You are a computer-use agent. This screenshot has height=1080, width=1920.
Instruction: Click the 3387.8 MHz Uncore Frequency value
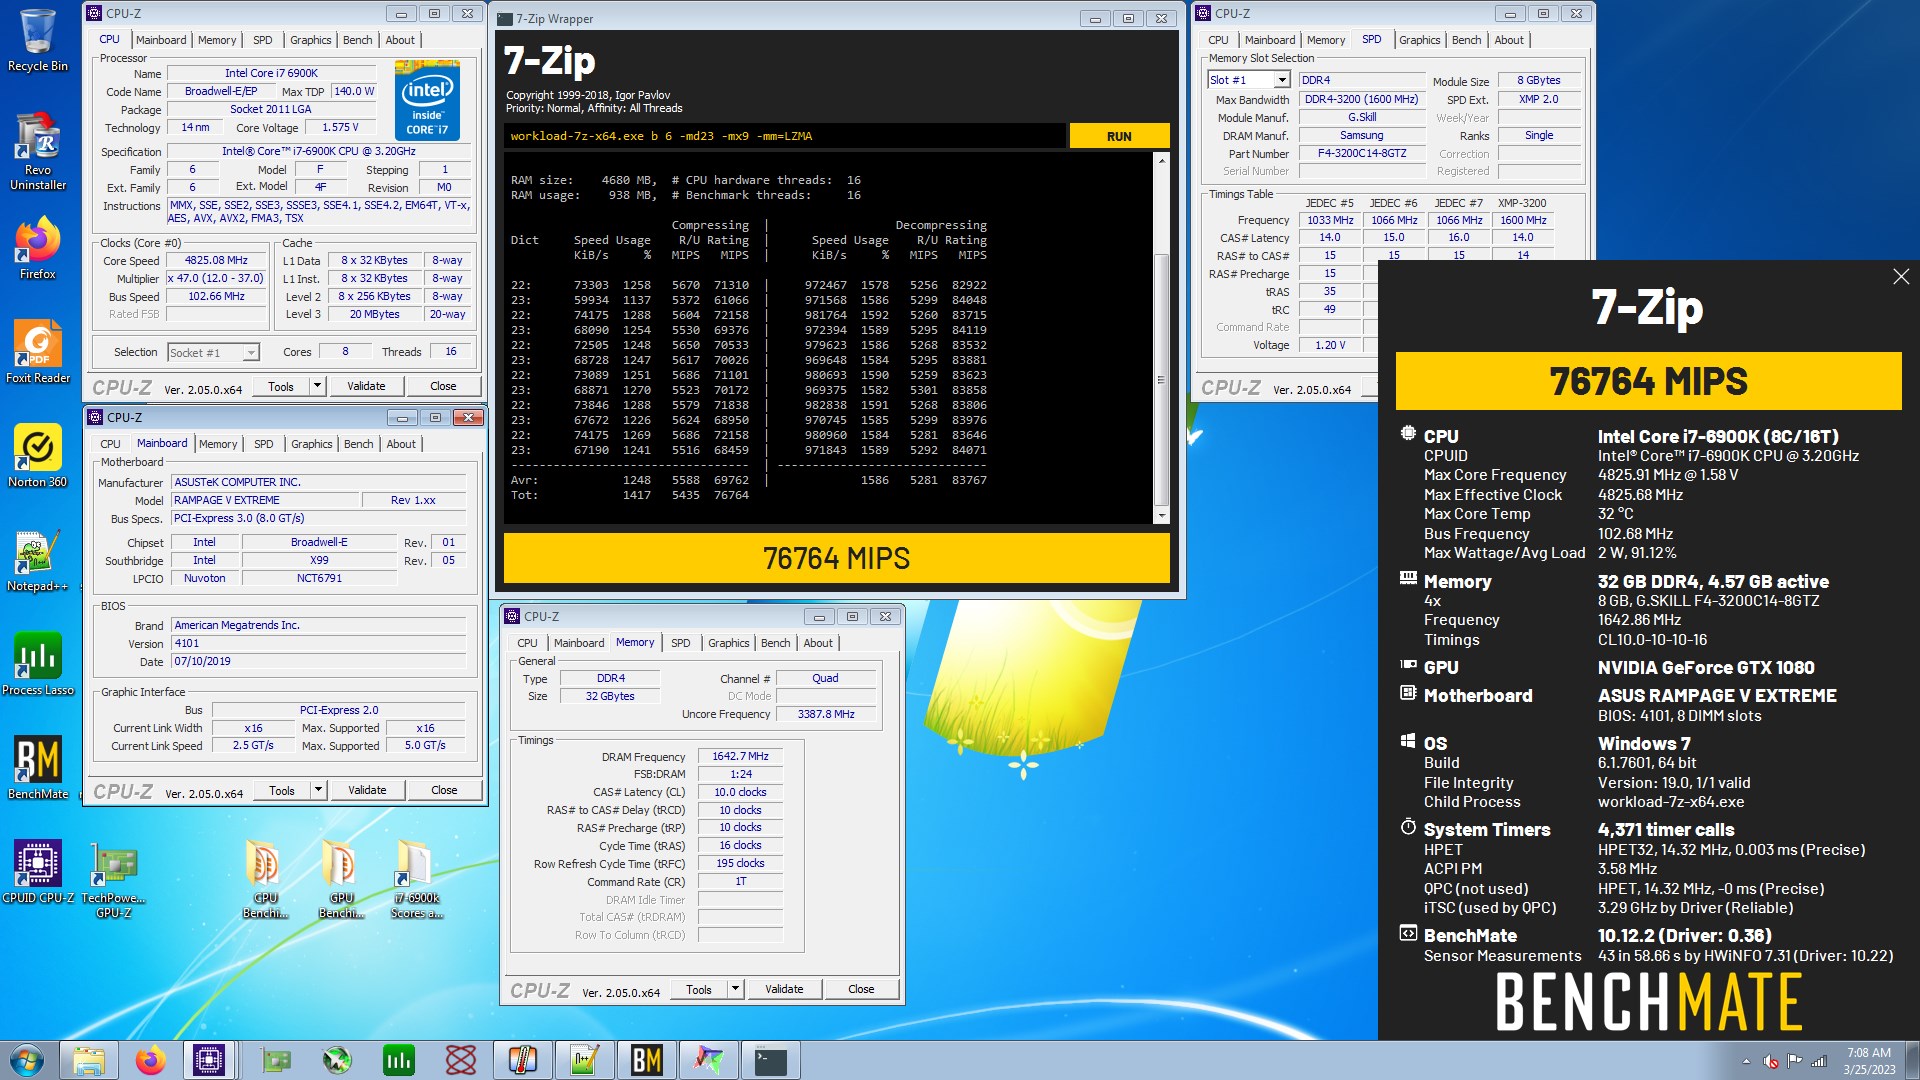(x=826, y=714)
